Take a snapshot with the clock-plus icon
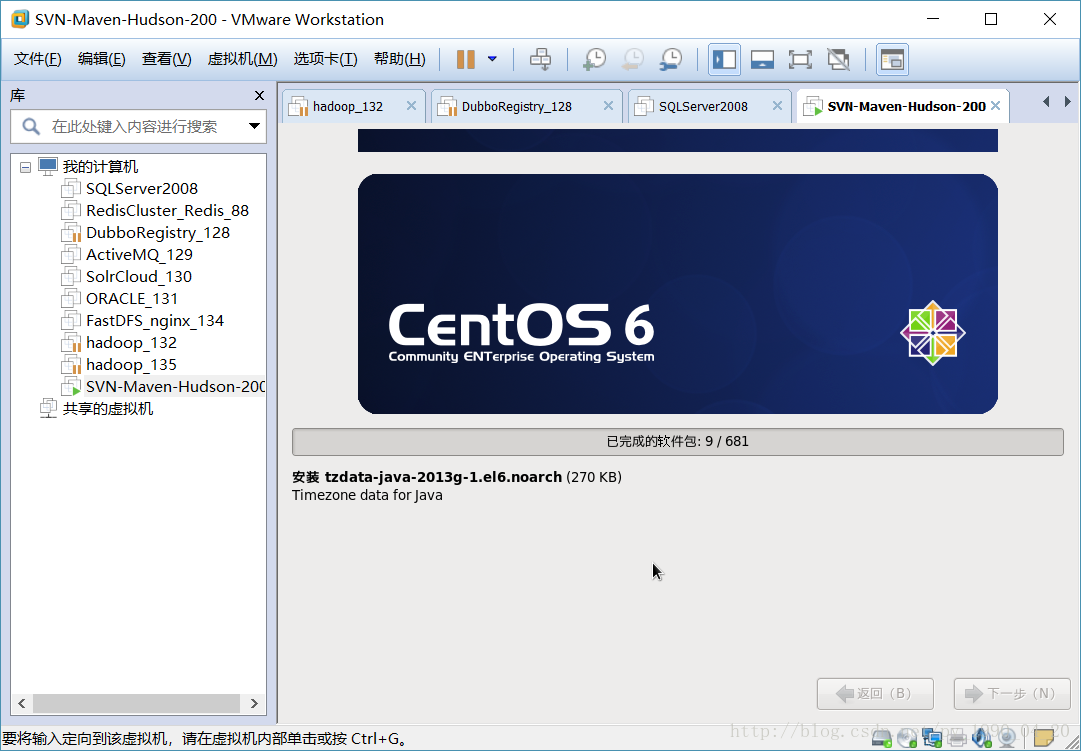This screenshot has height=751, width=1081. [x=594, y=59]
